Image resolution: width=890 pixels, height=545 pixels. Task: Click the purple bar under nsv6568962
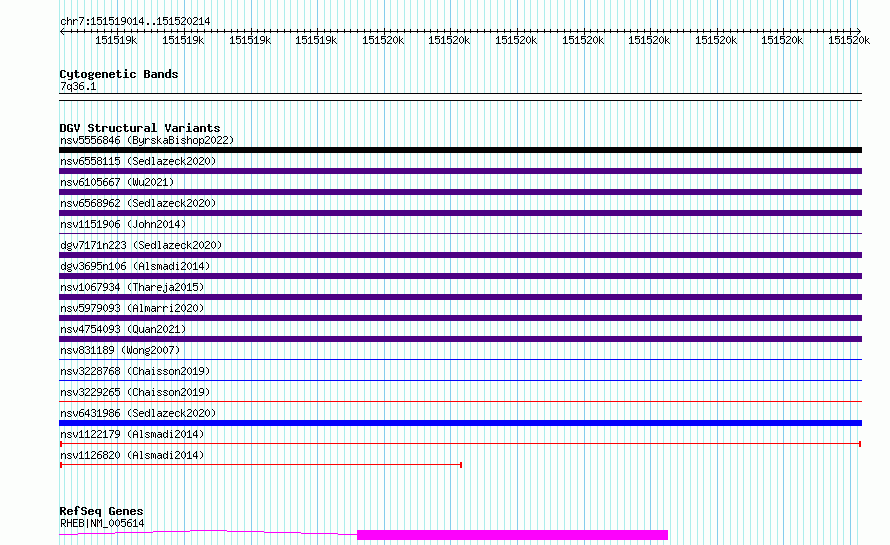(460, 213)
